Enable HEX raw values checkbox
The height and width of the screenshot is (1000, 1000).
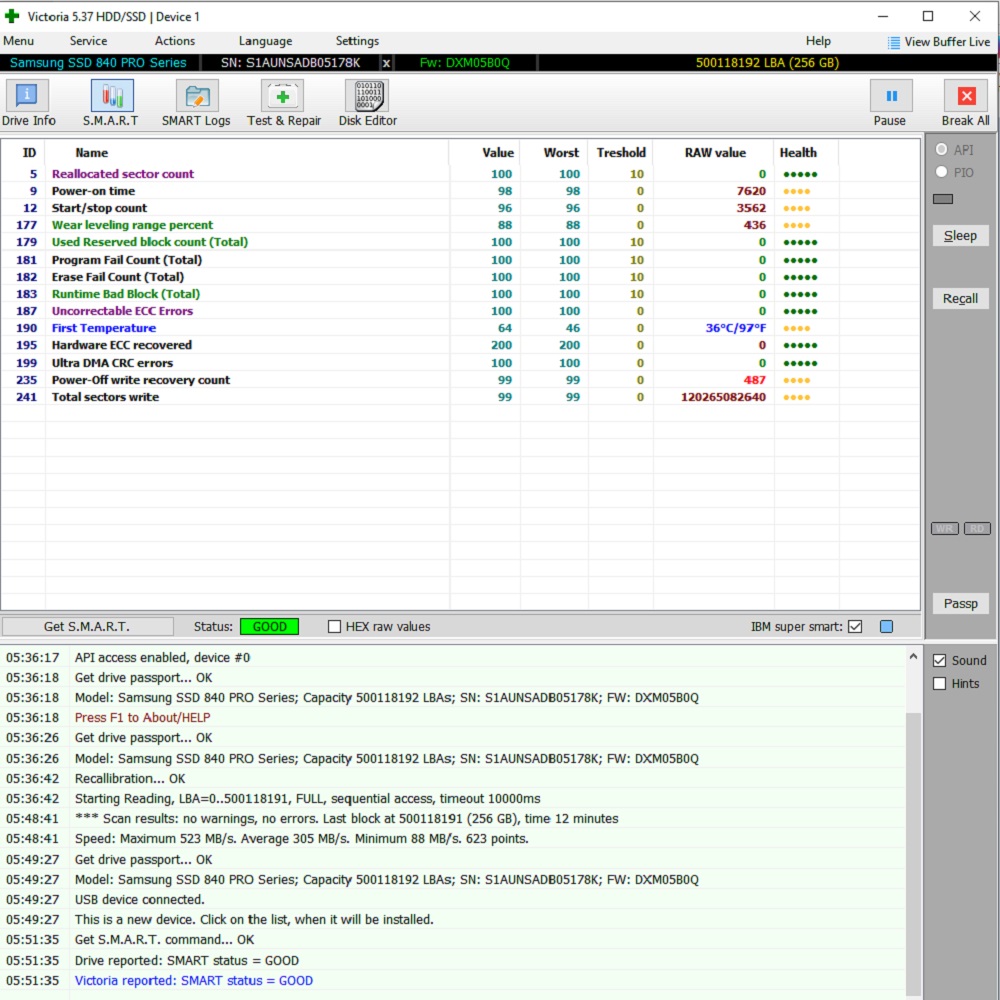click(x=334, y=626)
